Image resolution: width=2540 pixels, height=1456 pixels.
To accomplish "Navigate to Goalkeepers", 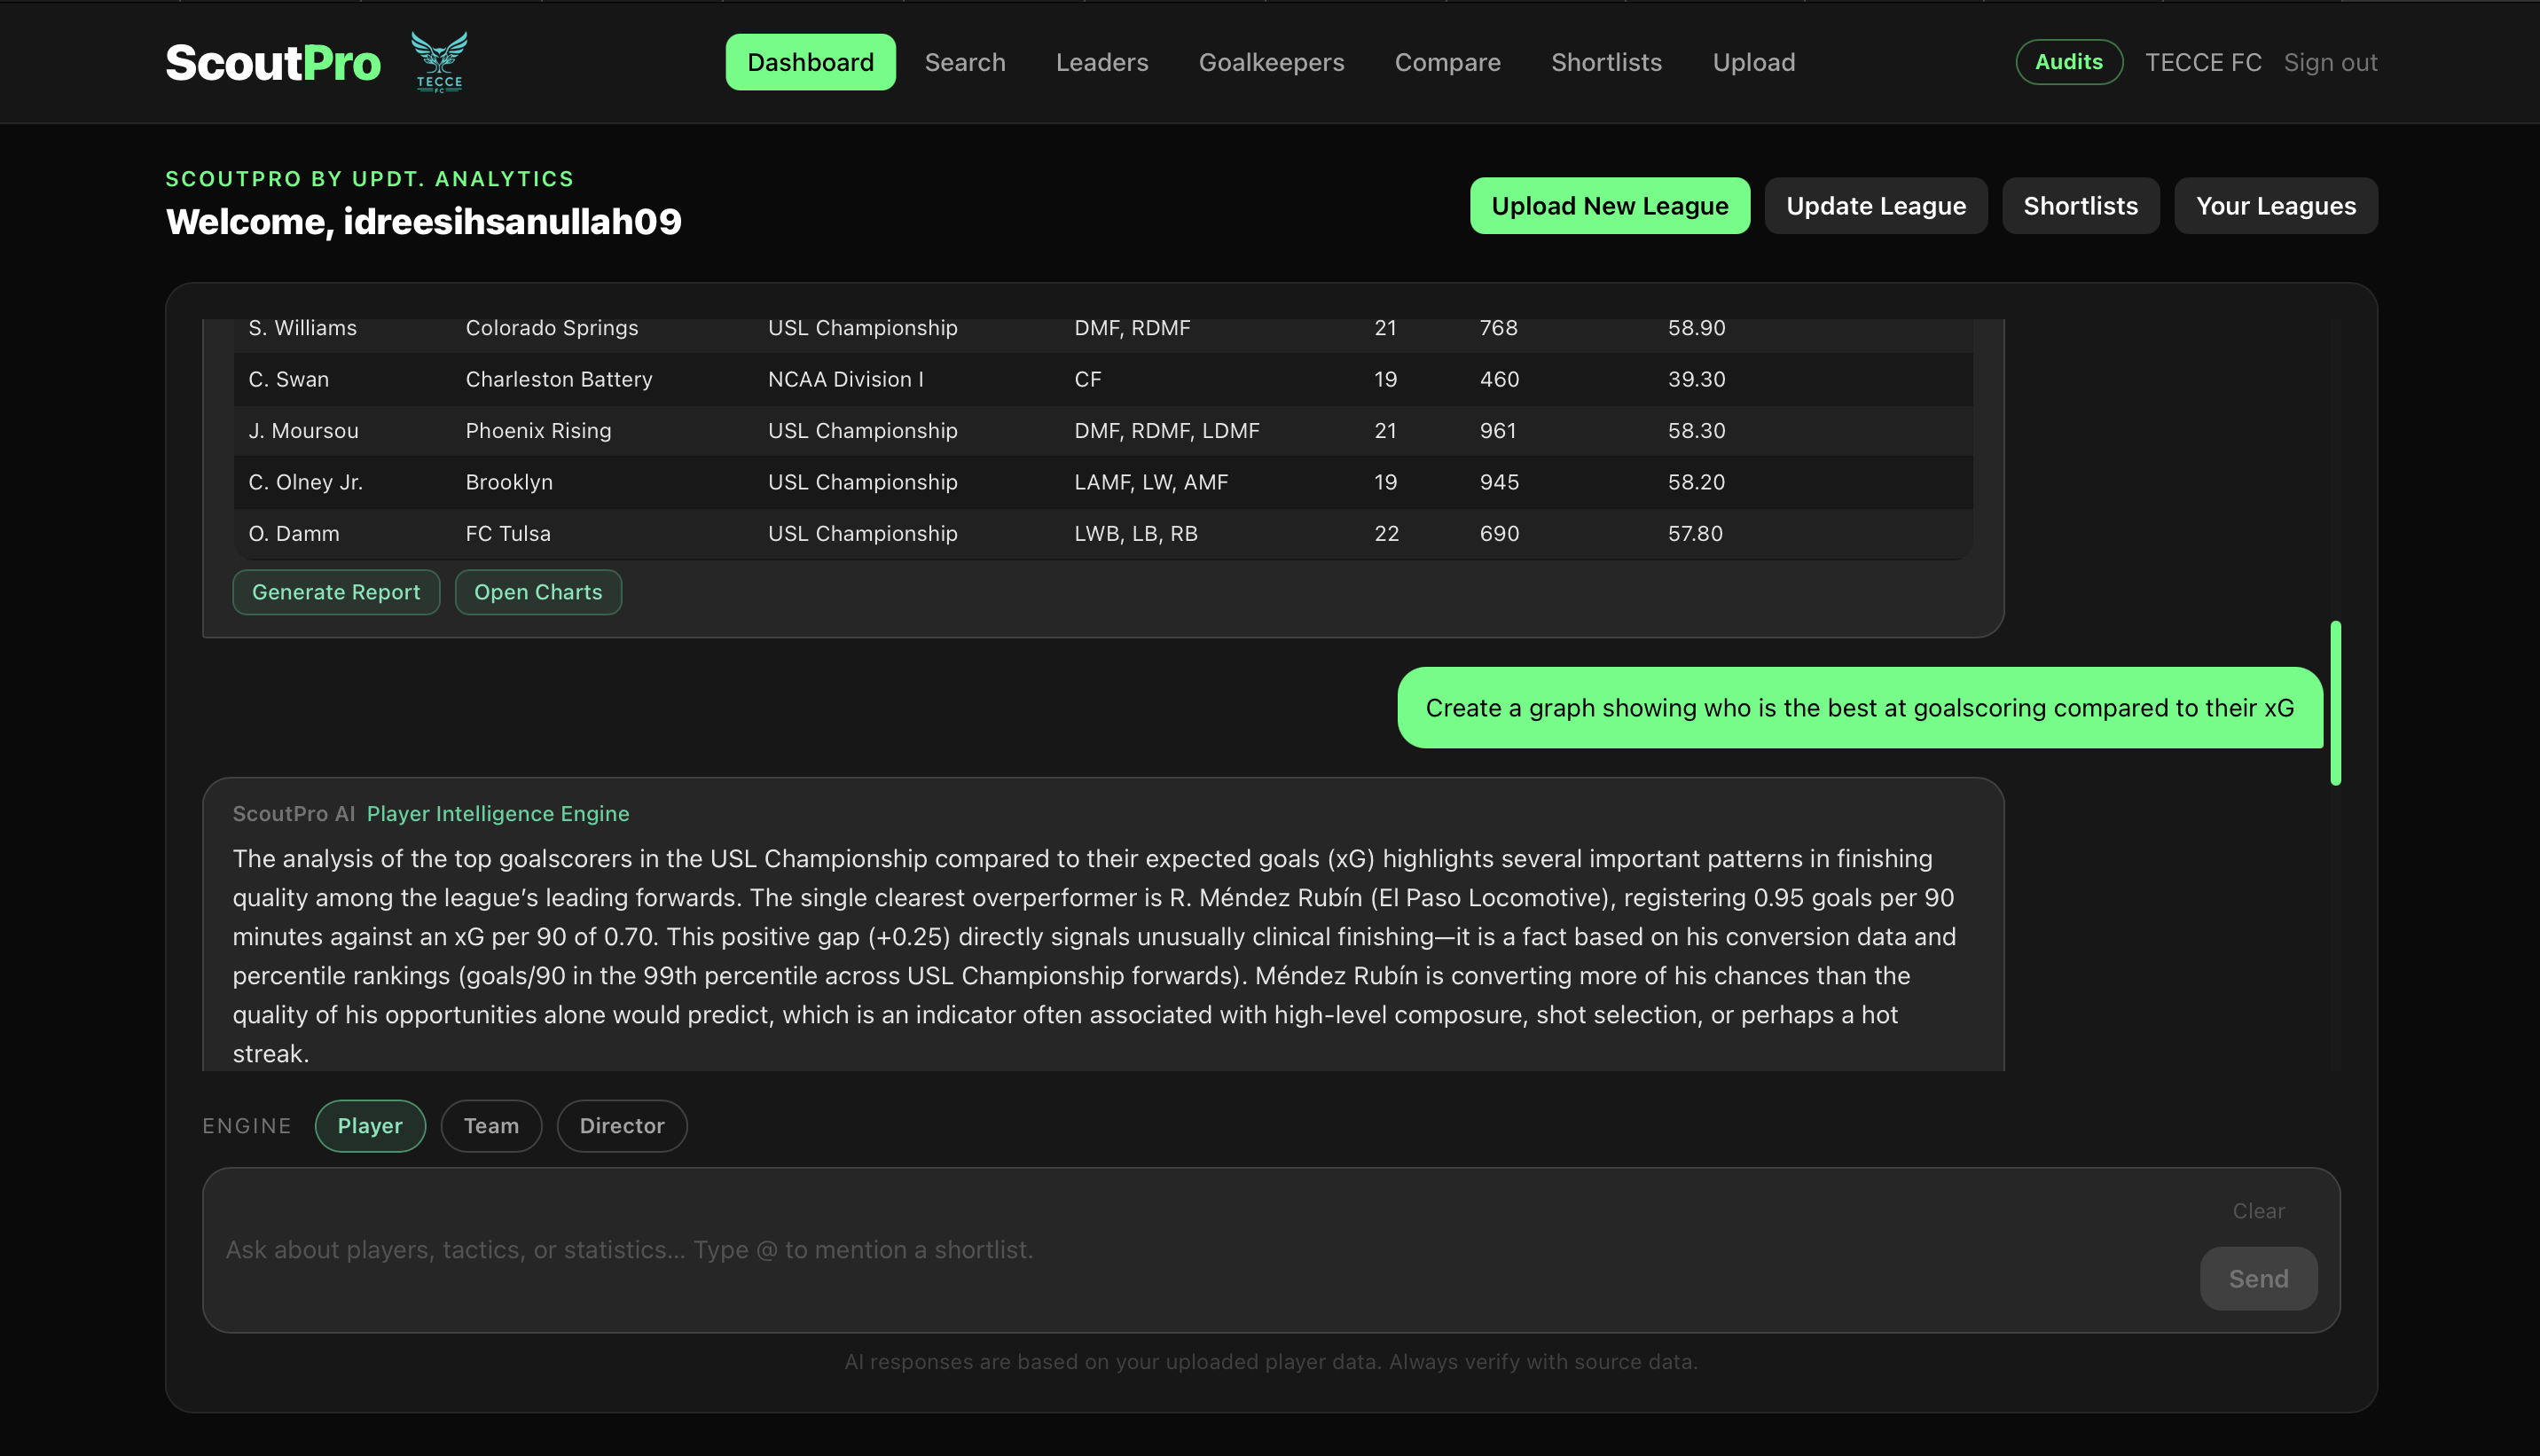I will pyautogui.click(x=1271, y=62).
